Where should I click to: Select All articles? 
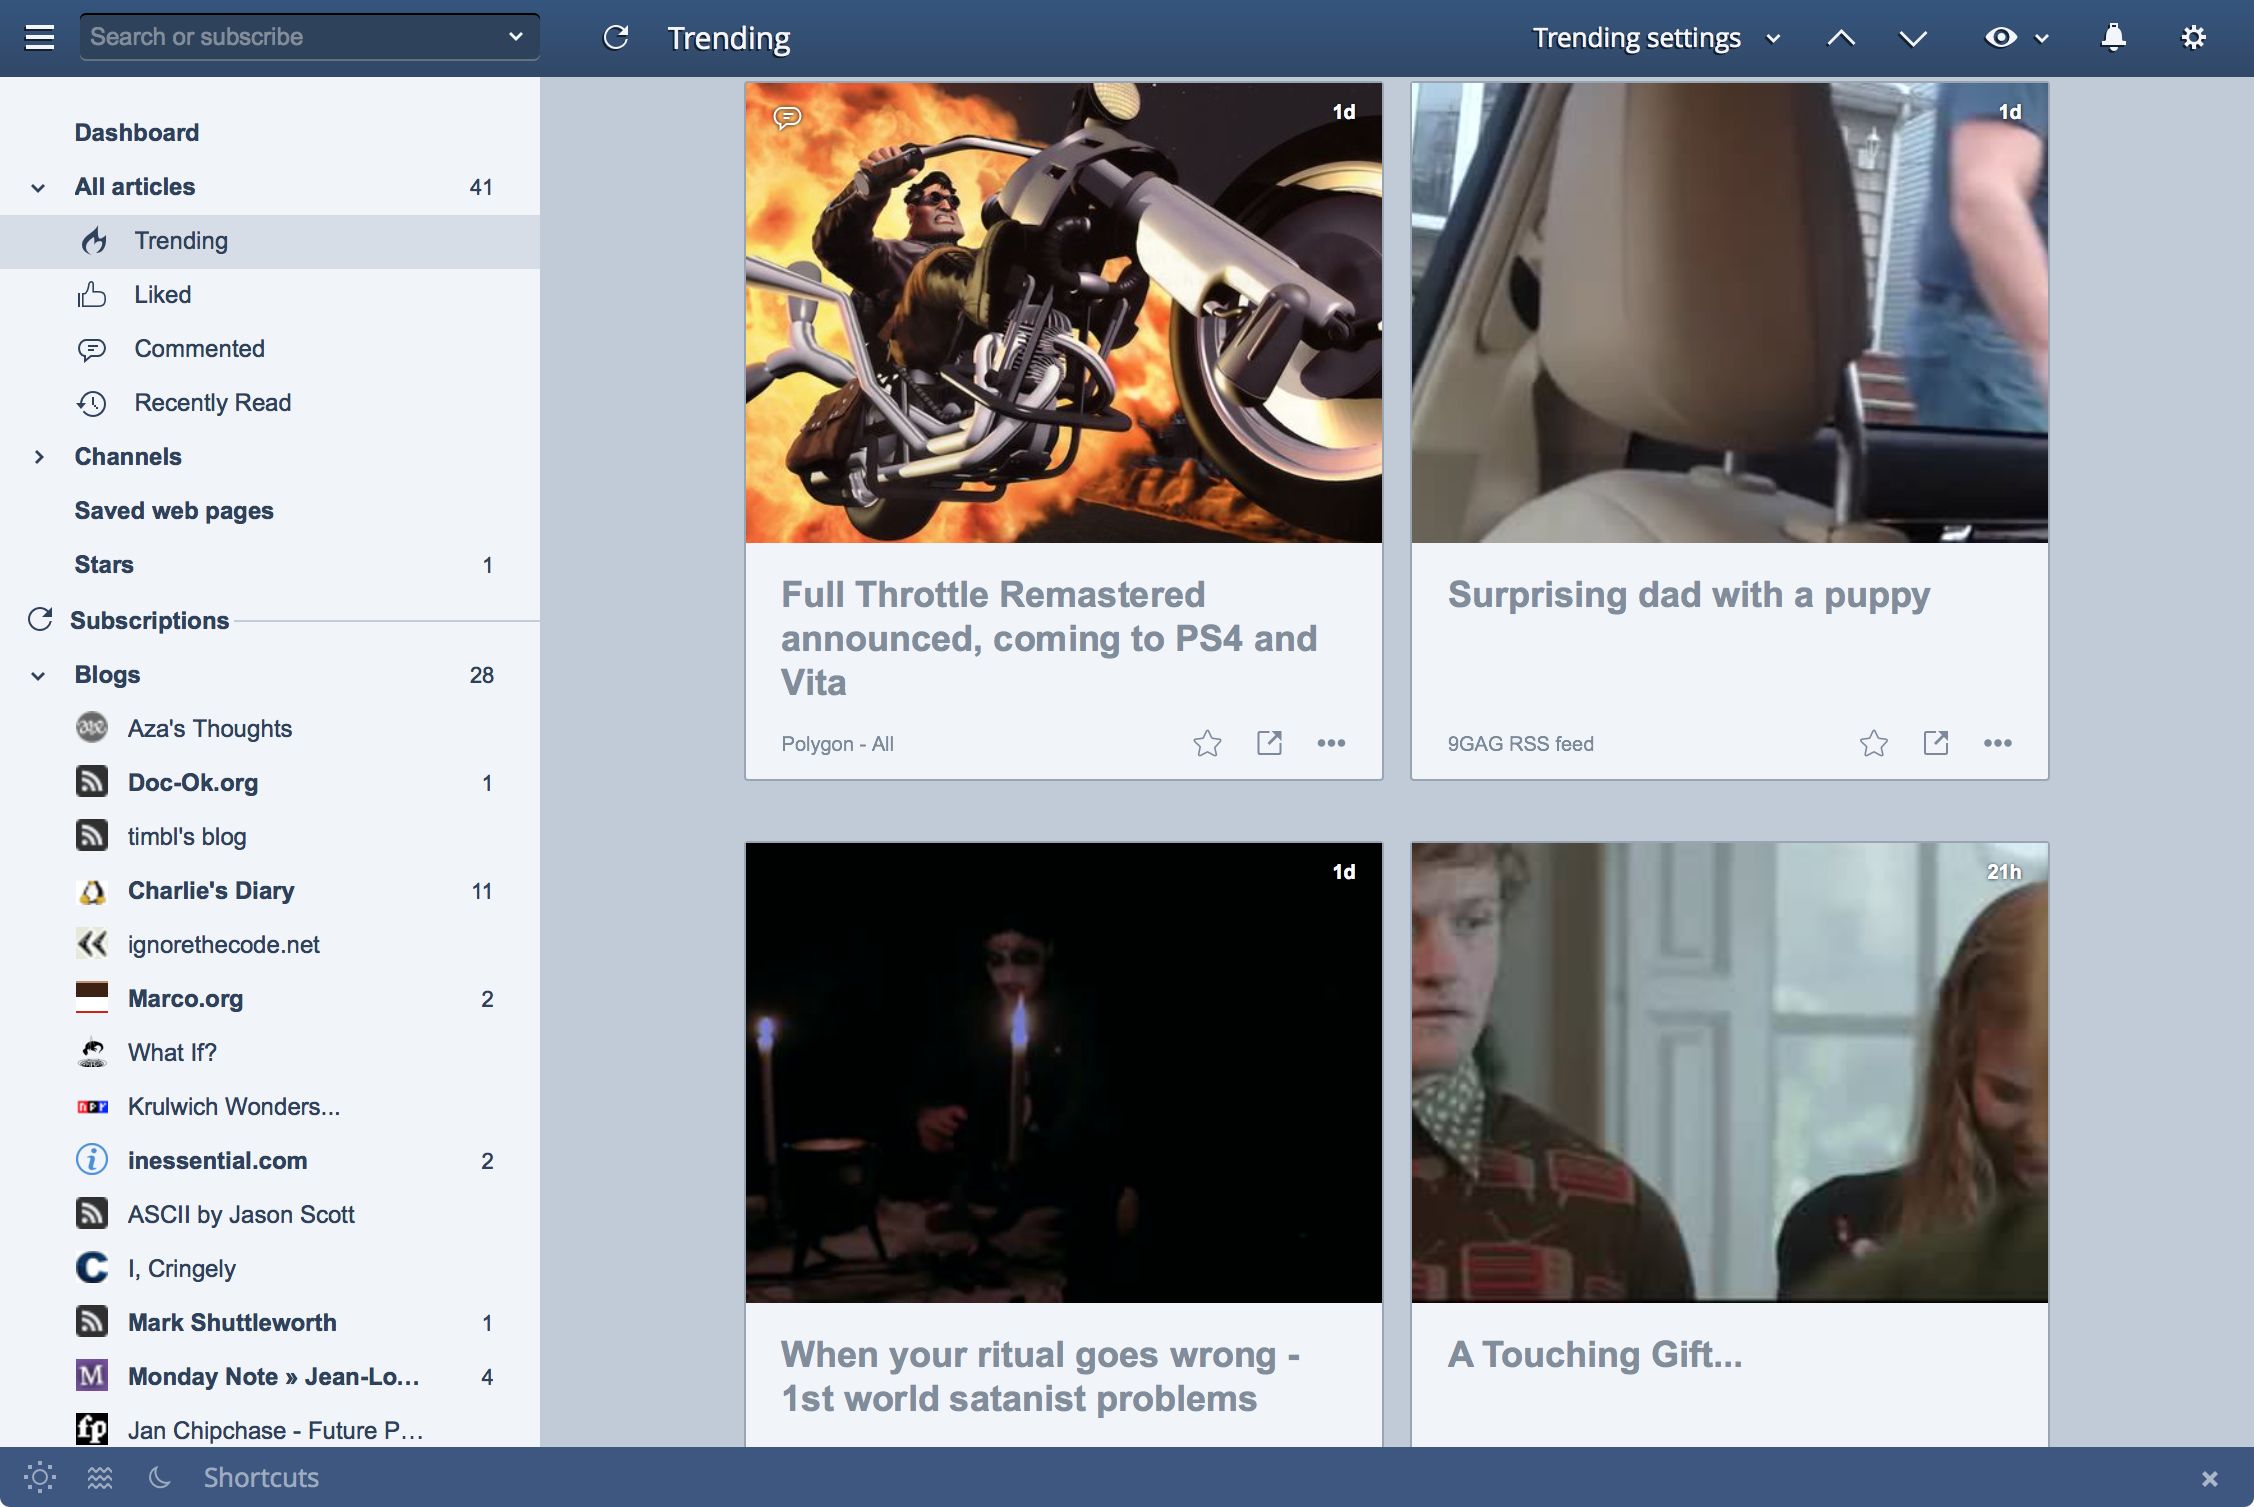[135, 186]
